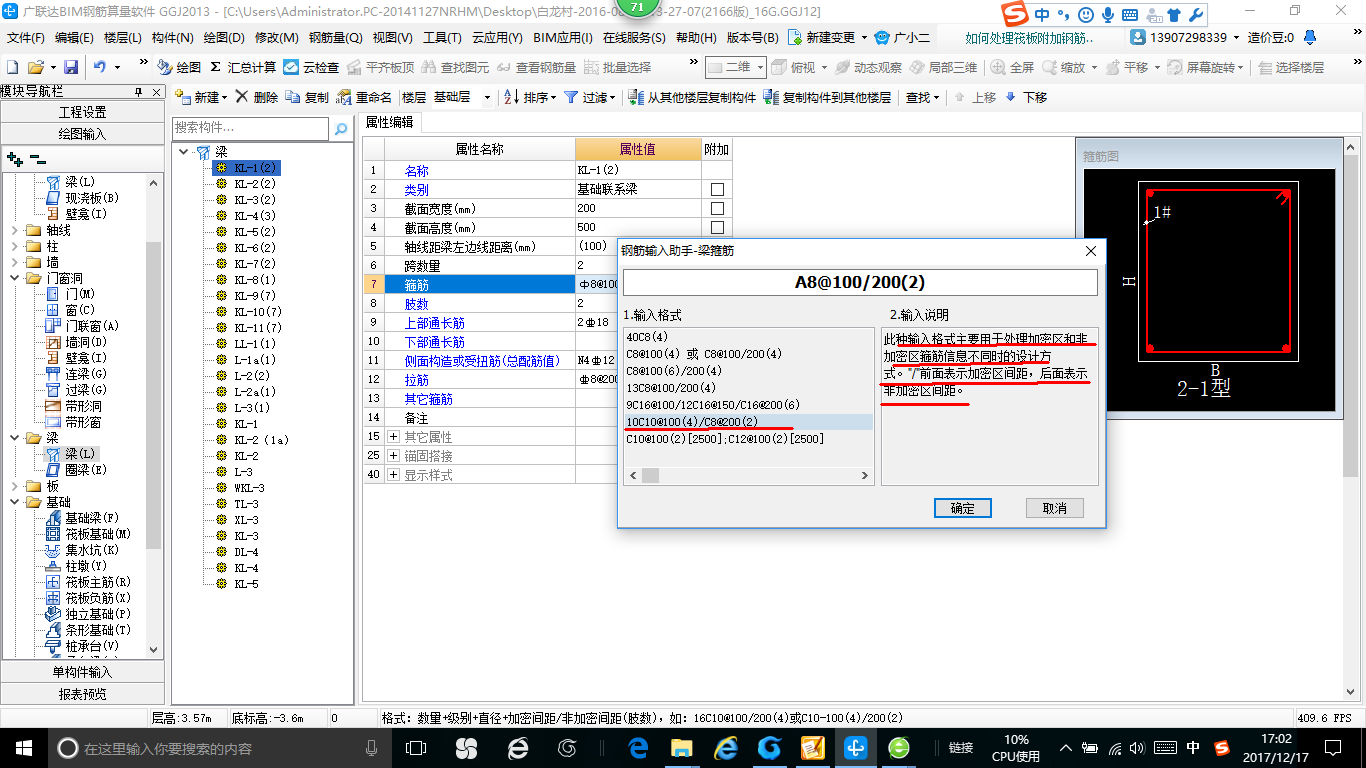Tick the 附加 checkbox for 截面高度

click(717, 228)
